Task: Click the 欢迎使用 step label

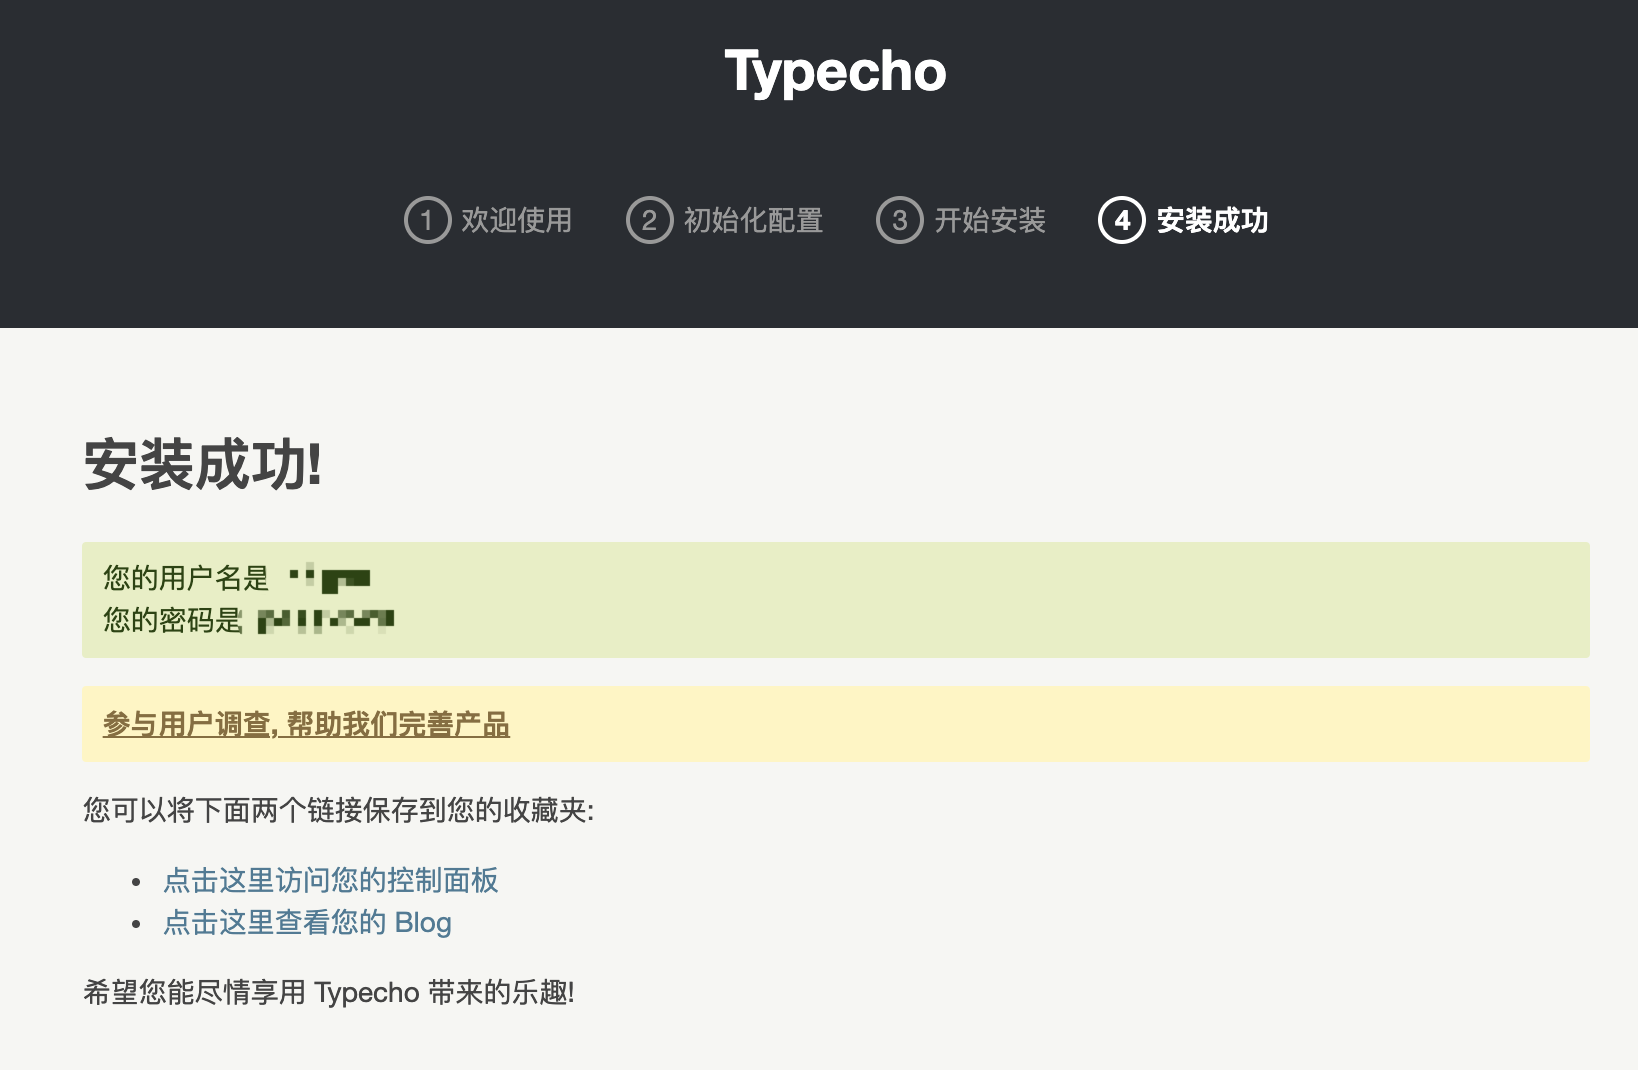Action: [516, 220]
